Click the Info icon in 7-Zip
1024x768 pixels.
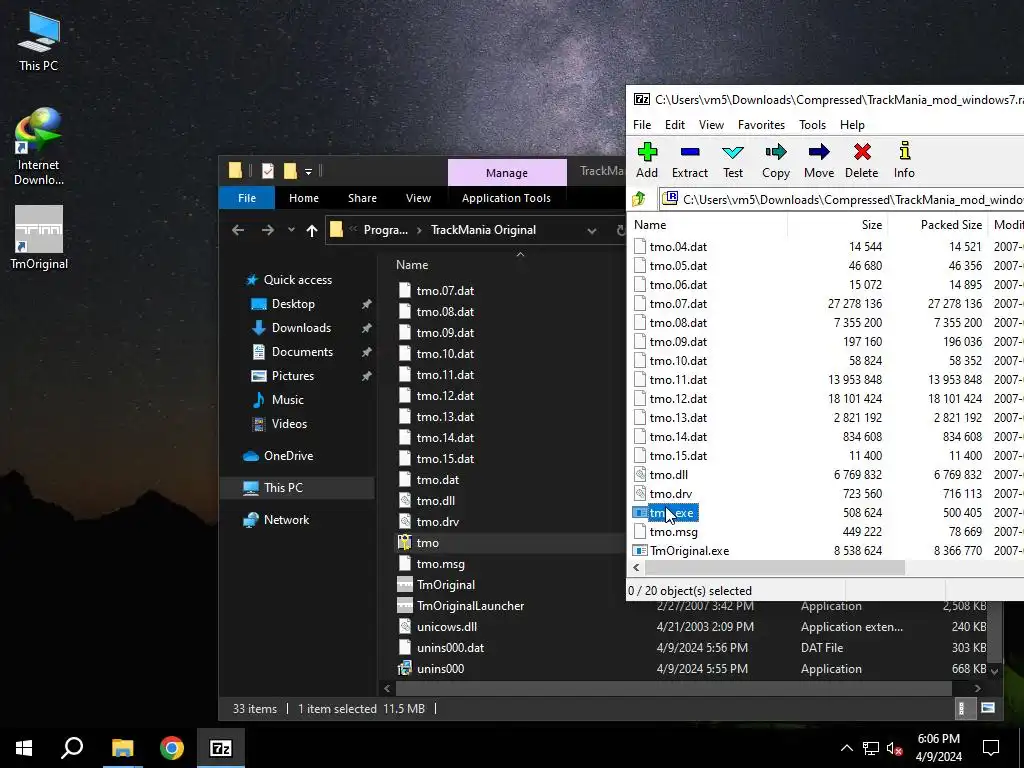tap(904, 151)
